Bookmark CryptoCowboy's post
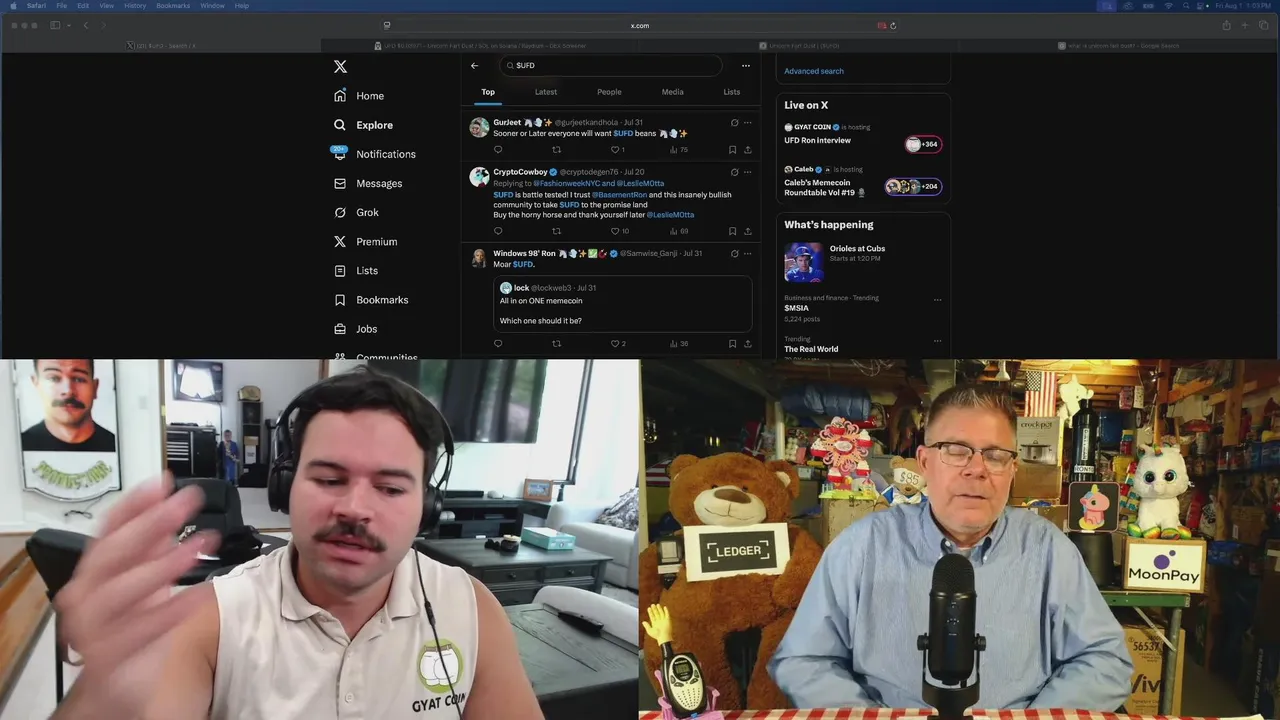The image size is (1280, 720). click(x=732, y=231)
